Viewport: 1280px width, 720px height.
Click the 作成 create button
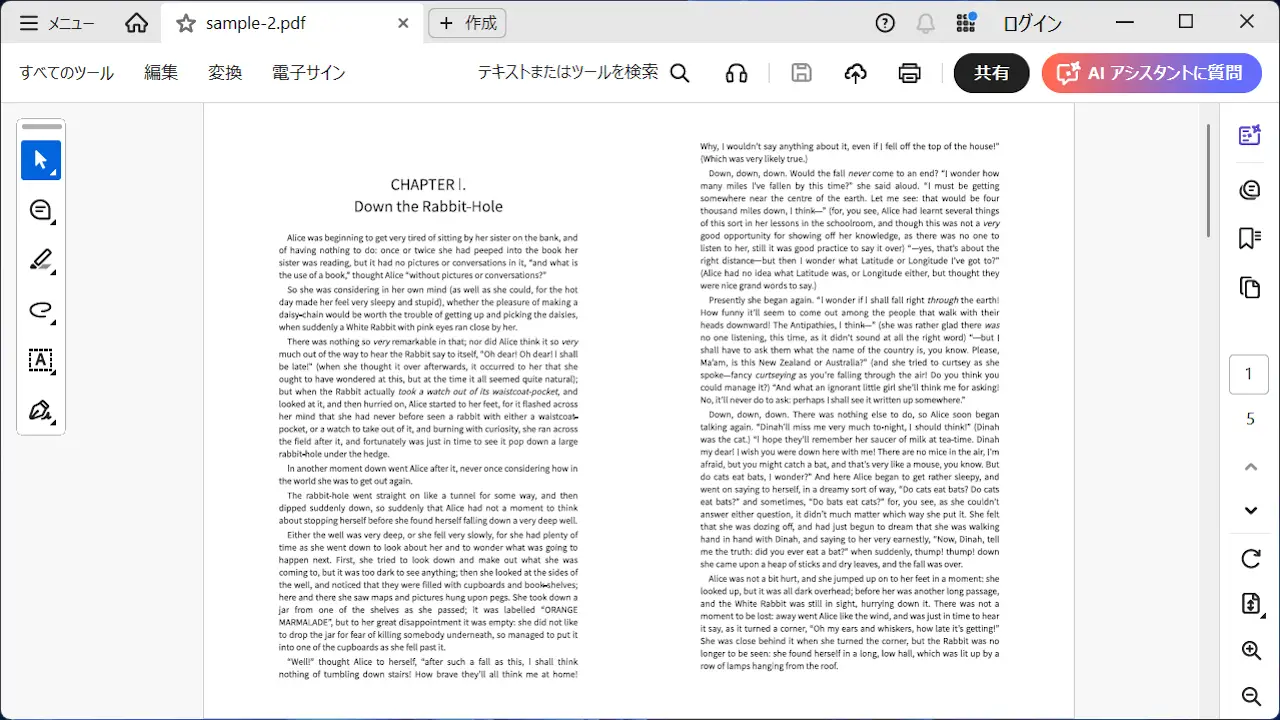(x=467, y=23)
